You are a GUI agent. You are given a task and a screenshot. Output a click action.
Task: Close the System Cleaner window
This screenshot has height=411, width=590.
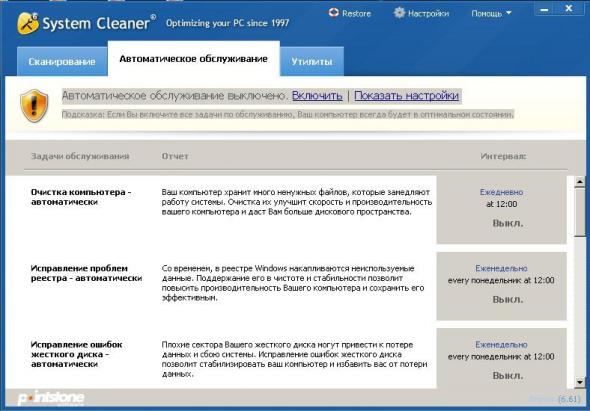pyautogui.click(x=569, y=8)
